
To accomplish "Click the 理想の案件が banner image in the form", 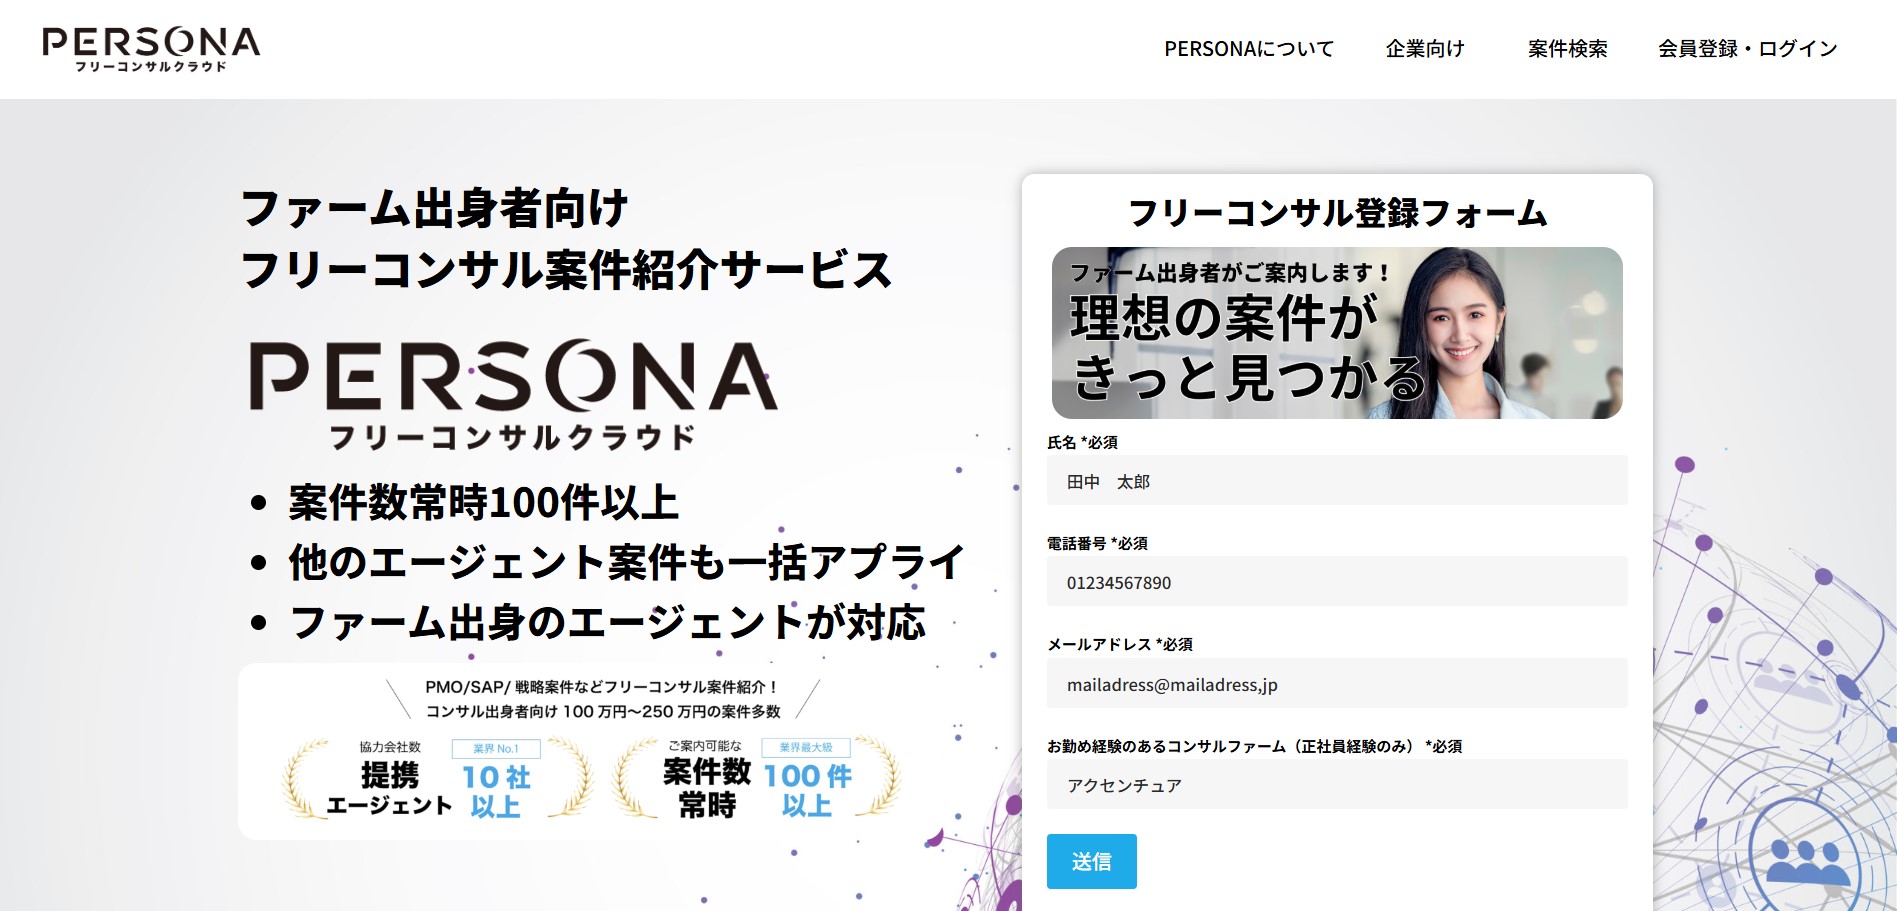I will 1336,333.
